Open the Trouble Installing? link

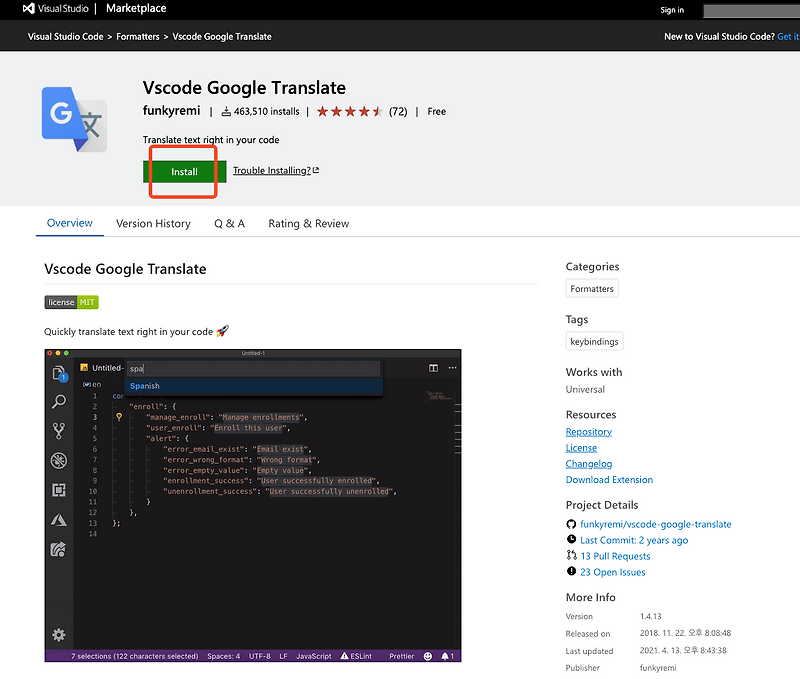point(272,170)
